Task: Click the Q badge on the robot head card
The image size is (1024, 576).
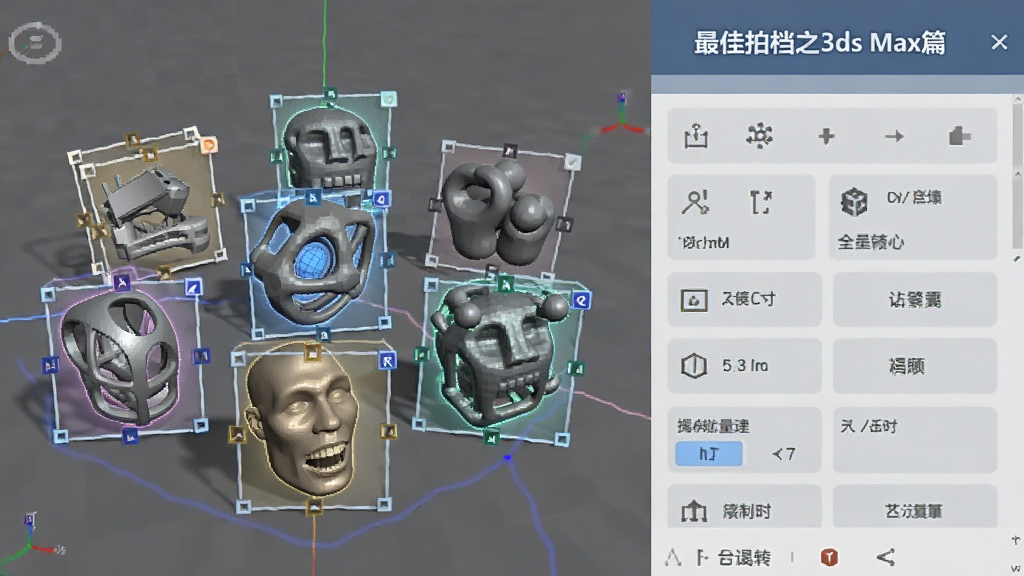Action: 581,300
